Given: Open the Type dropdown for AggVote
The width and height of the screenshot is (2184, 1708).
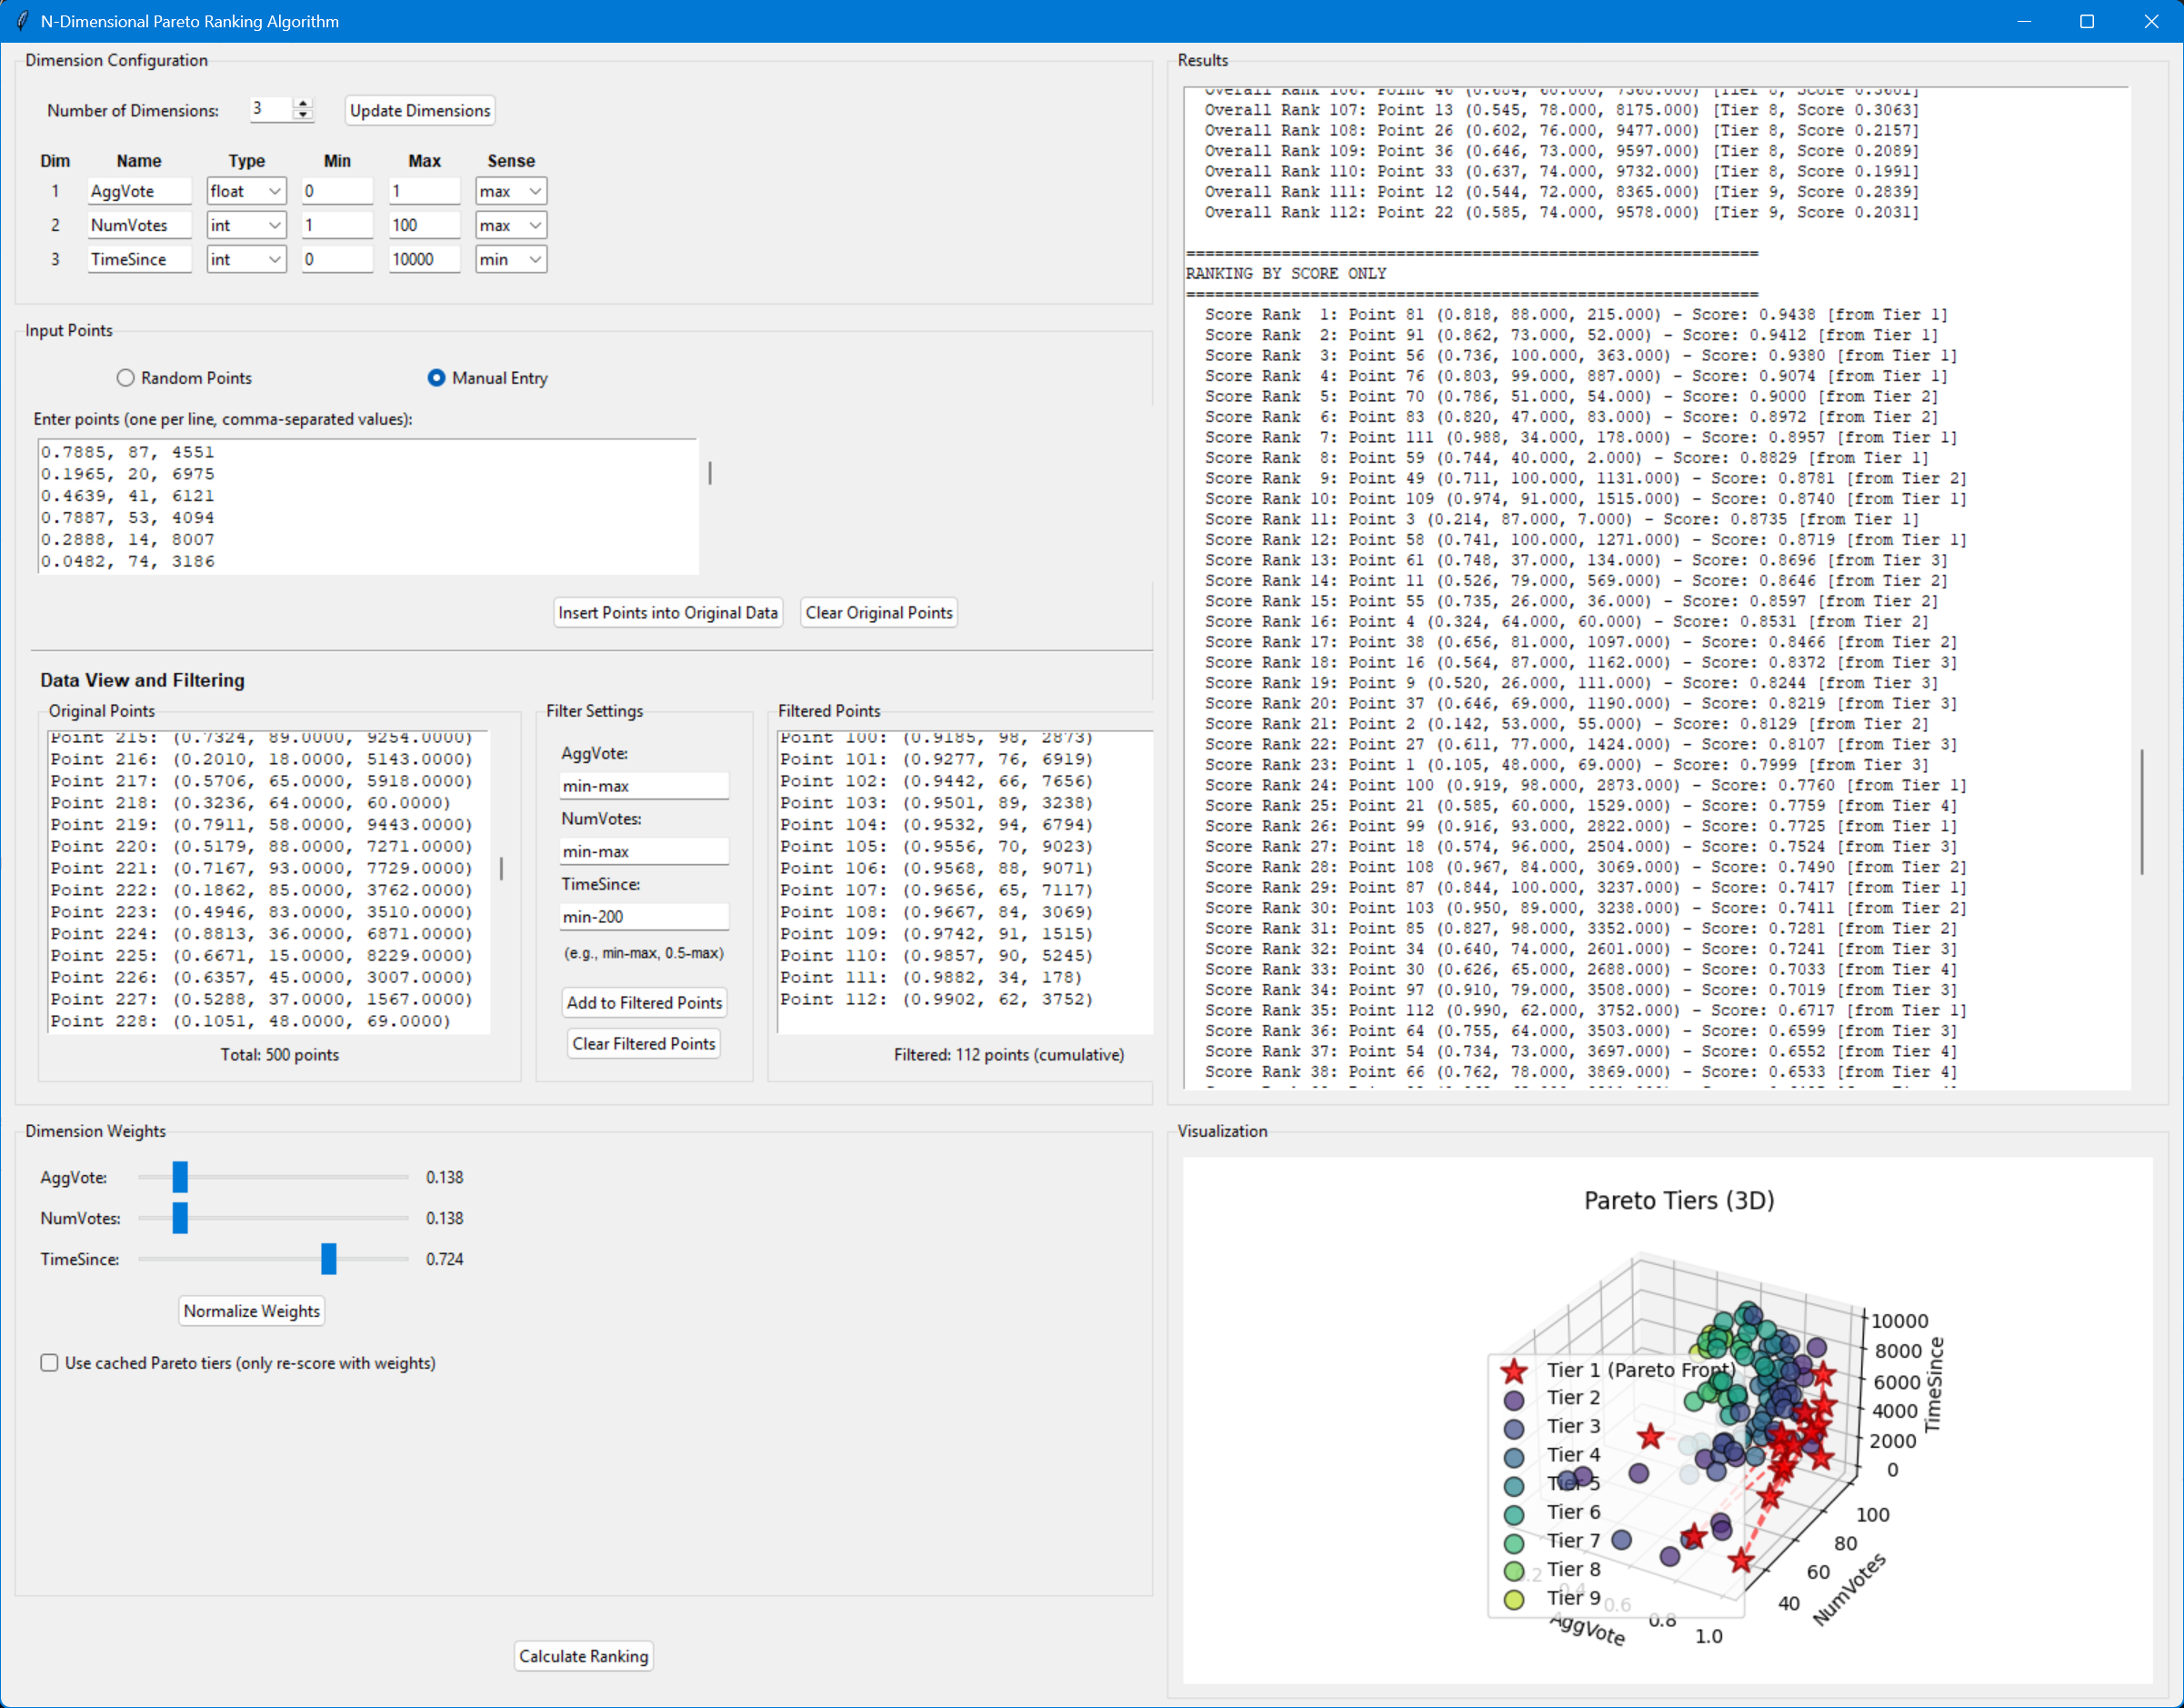Looking at the screenshot, I should point(246,191).
